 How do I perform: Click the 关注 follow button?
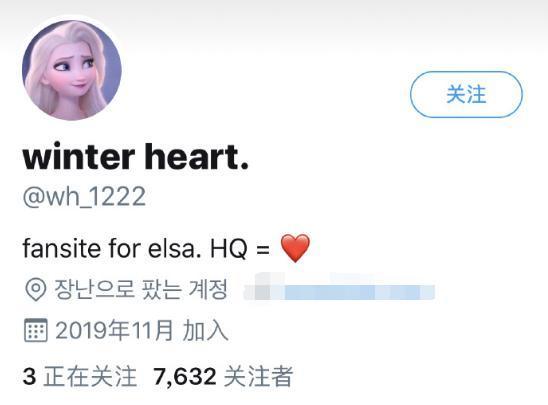(466, 94)
